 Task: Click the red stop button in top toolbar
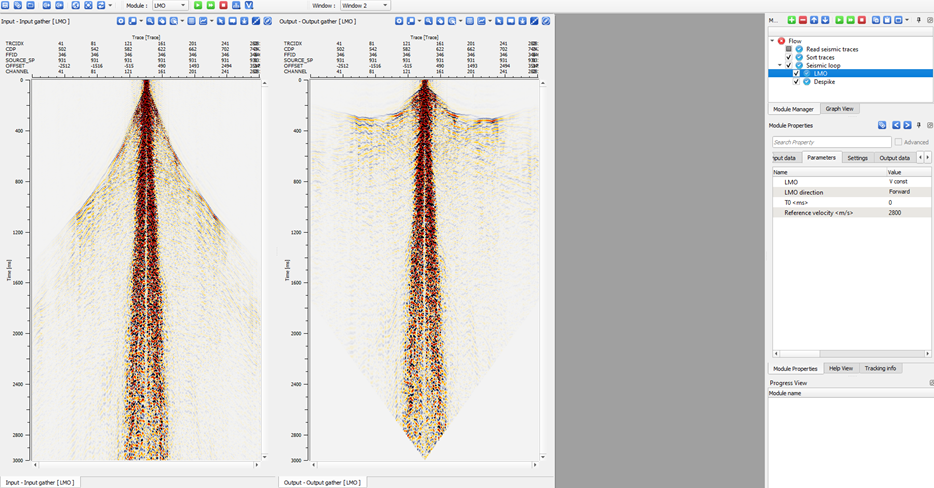coord(223,5)
